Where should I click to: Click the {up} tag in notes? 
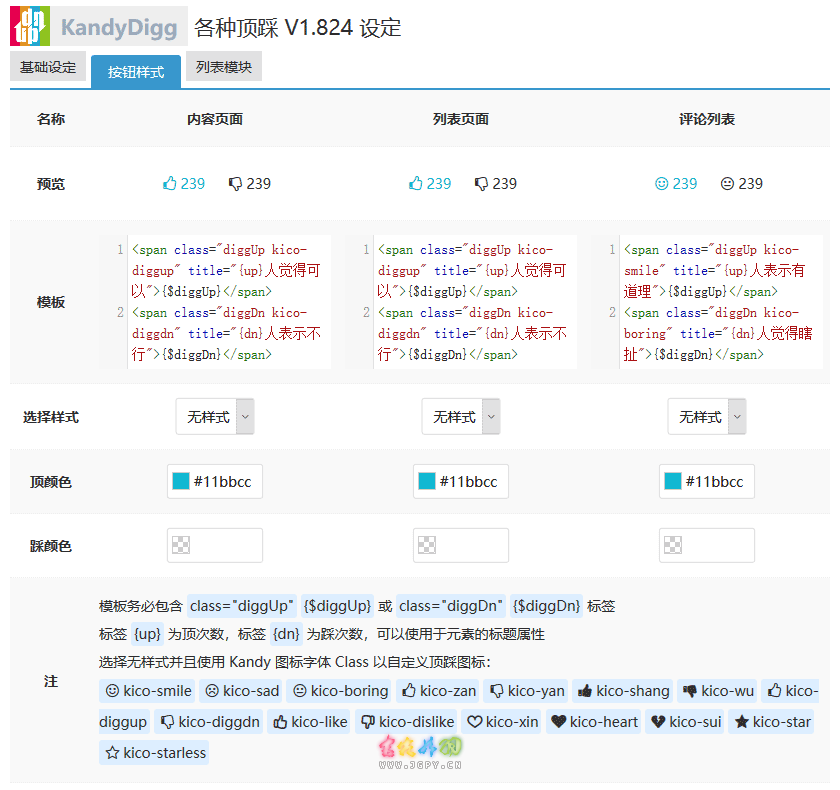click(147, 634)
